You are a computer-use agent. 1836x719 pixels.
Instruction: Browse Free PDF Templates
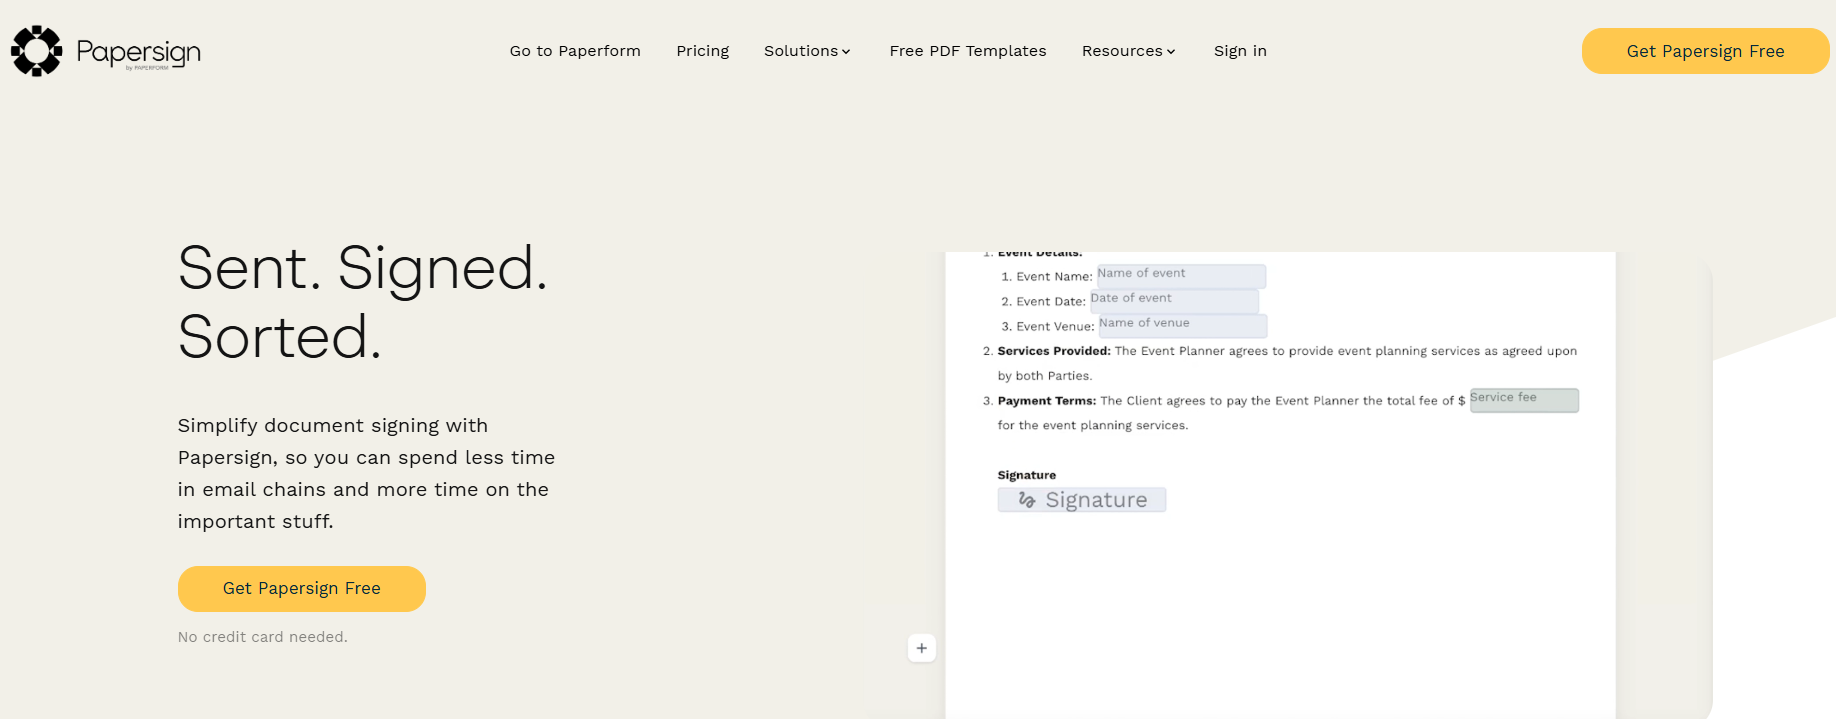coord(967,51)
